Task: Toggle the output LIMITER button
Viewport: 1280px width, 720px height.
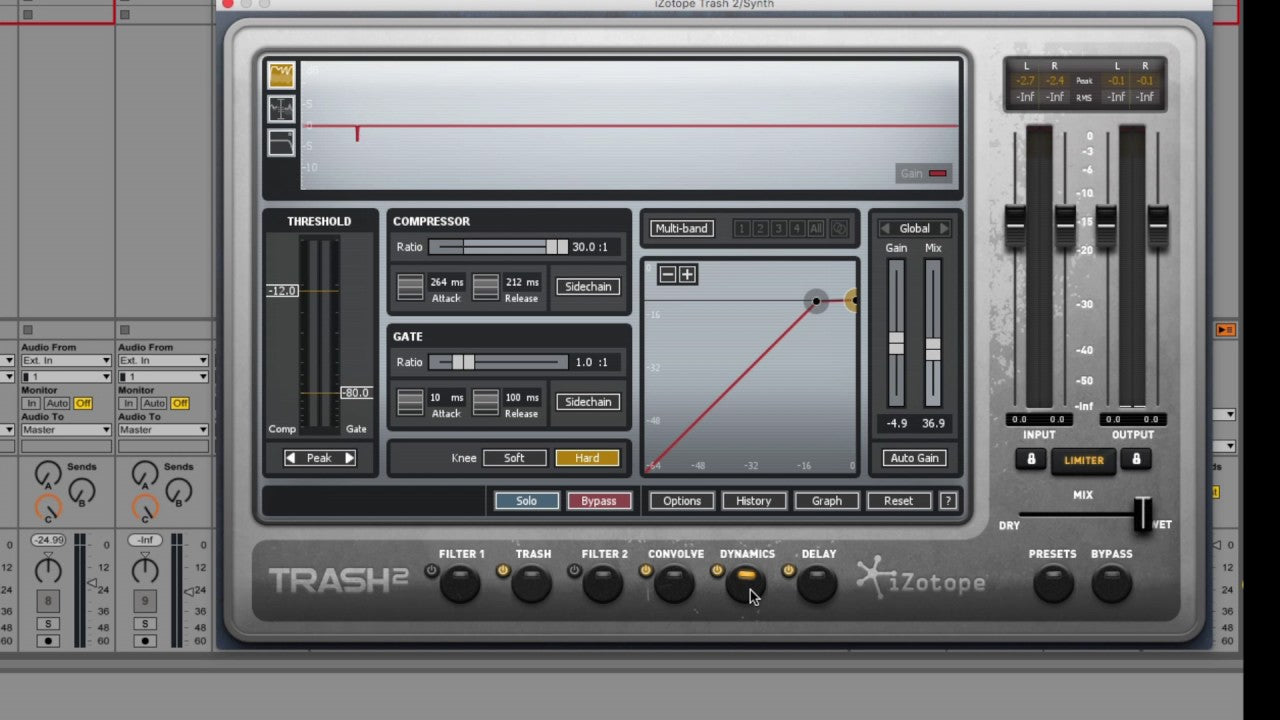Action: [x=1083, y=460]
